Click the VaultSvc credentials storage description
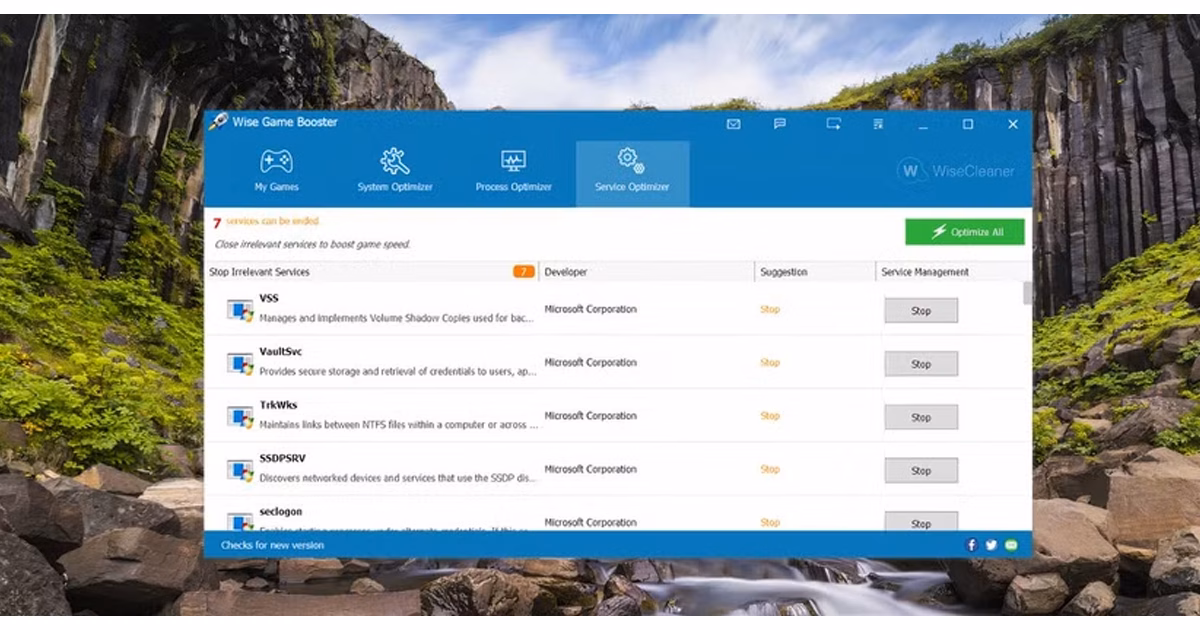 pyautogui.click(x=398, y=371)
